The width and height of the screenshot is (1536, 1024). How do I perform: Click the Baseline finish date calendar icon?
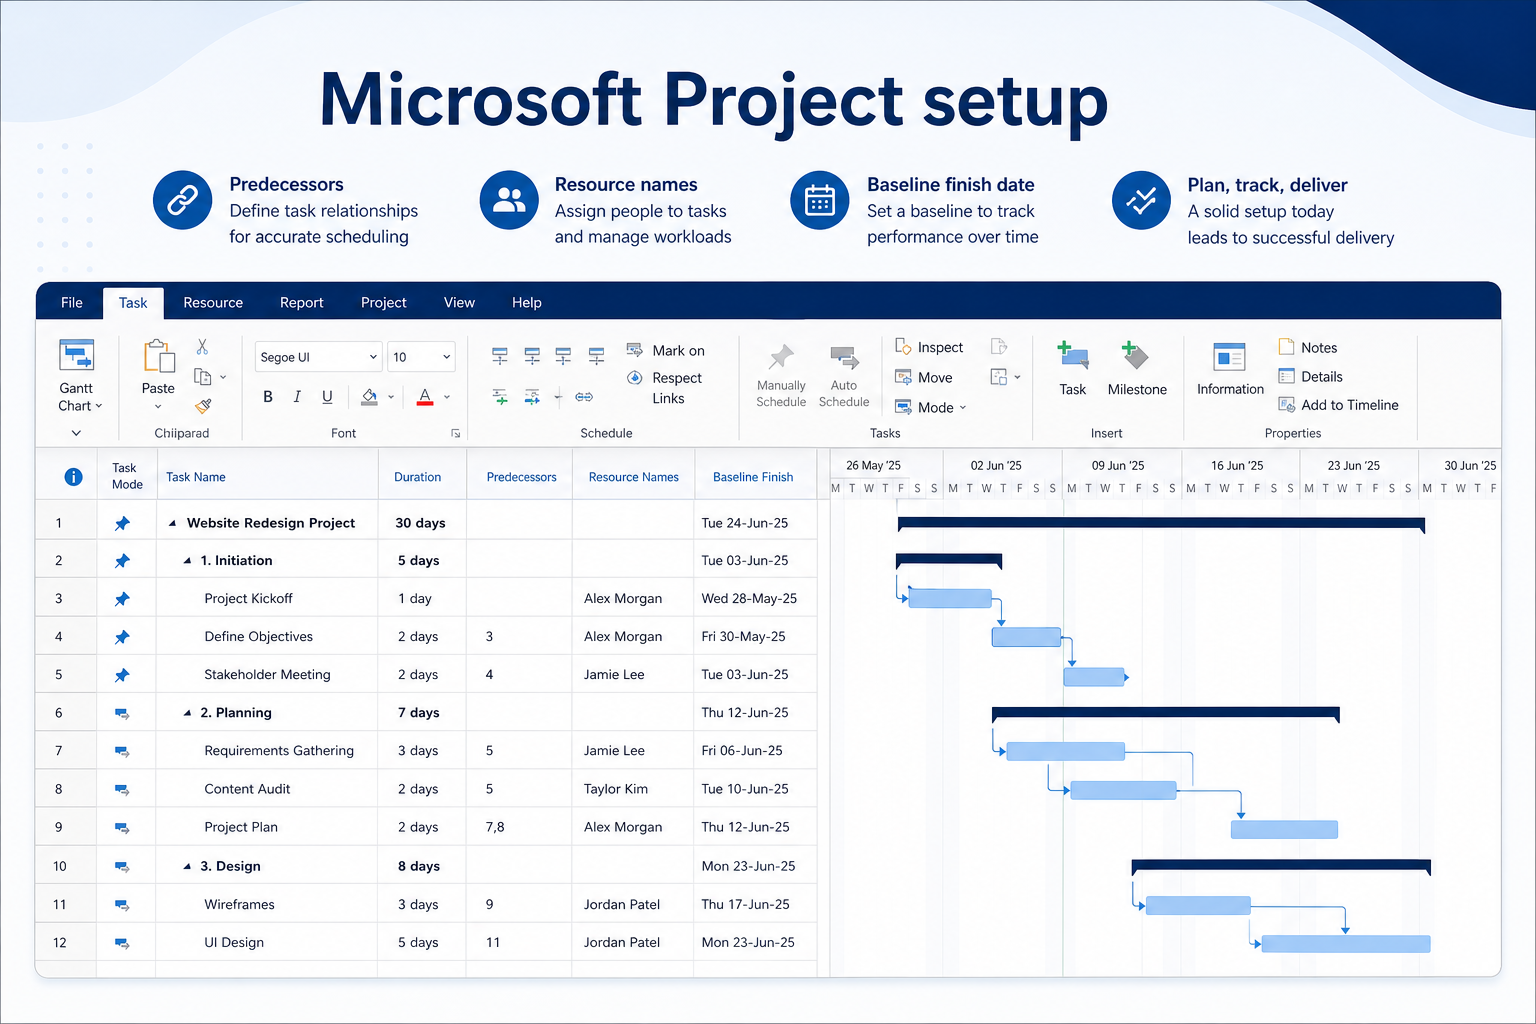pos(820,200)
